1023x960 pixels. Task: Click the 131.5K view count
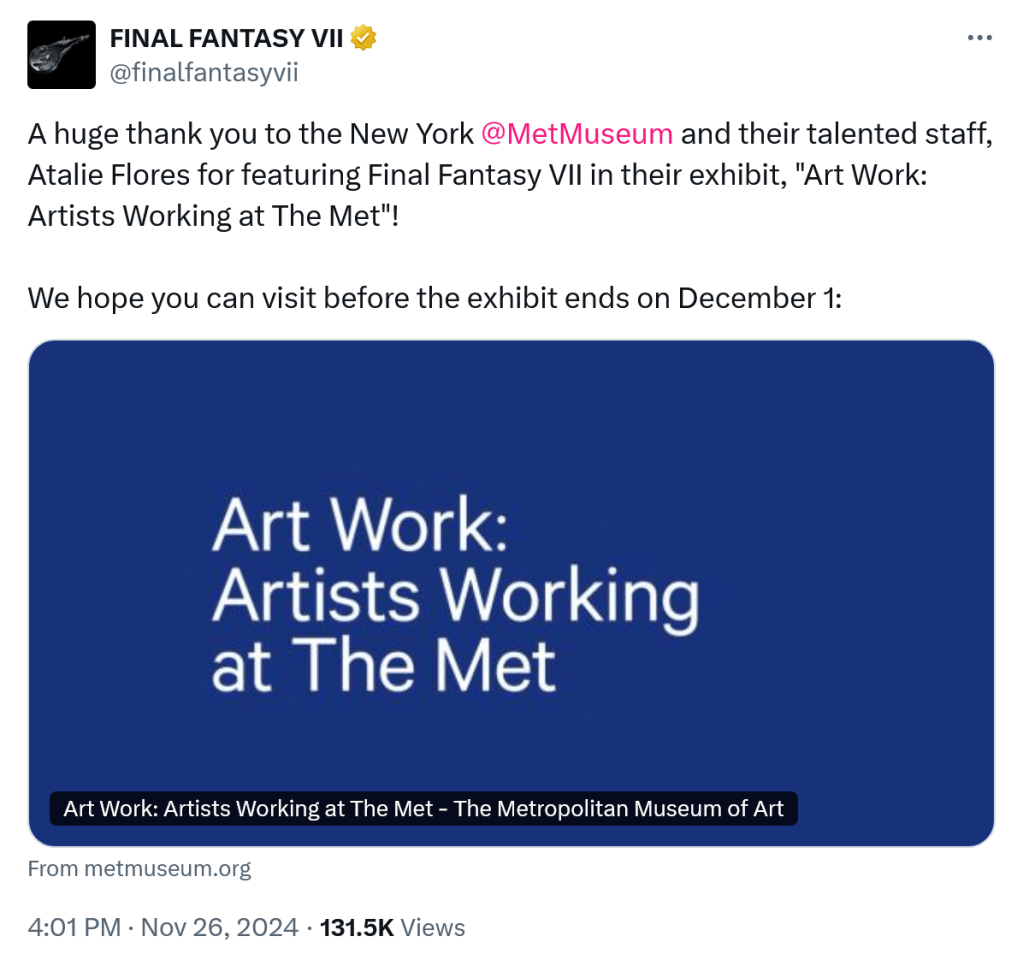point(356,927)
